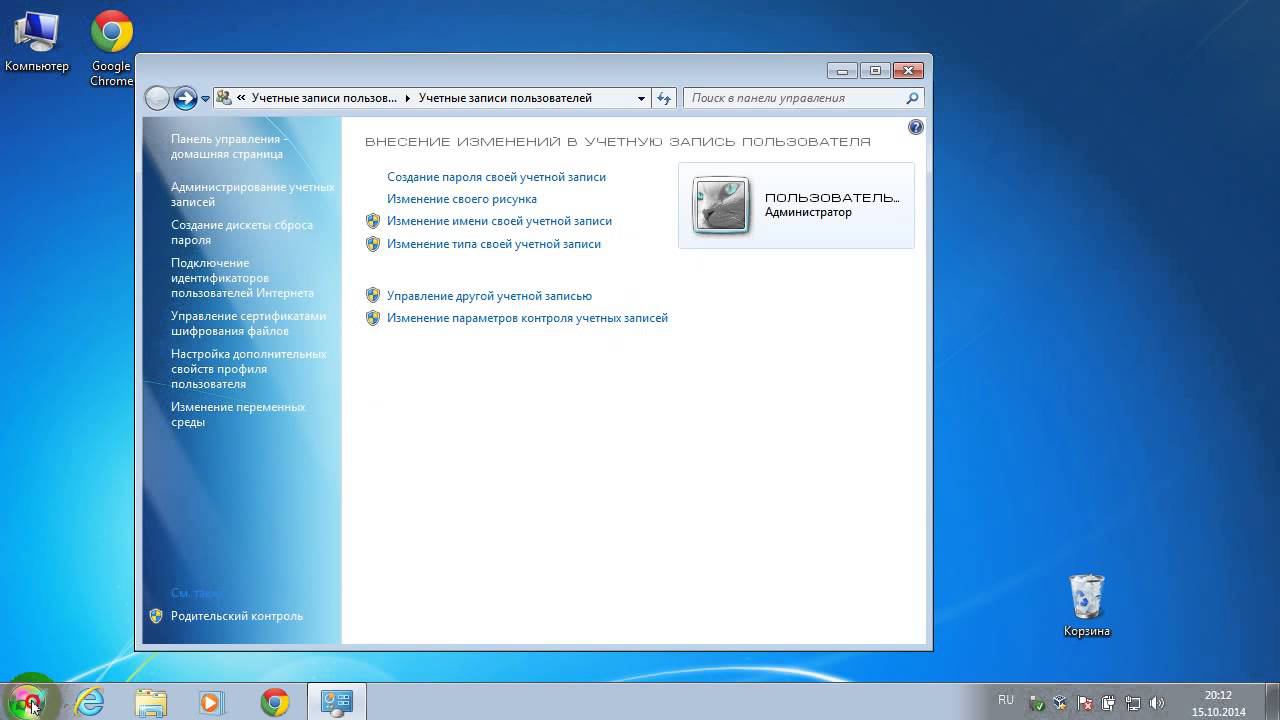Open Google Chrome from the taskbar
The height and width of the screenshot is (720, 1280).
tap(274, 702)
